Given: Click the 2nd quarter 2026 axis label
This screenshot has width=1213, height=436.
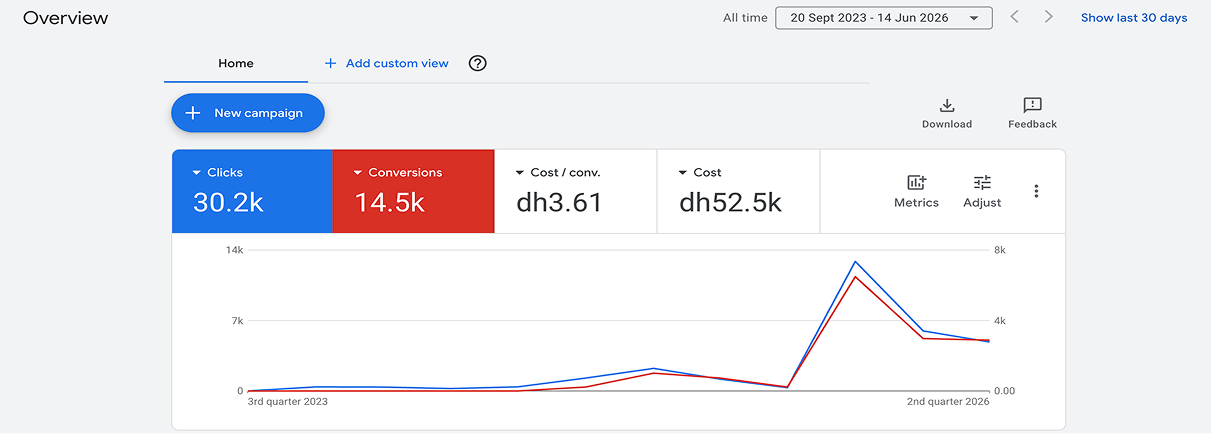Looking at the screenshot, I should [948, 402].
